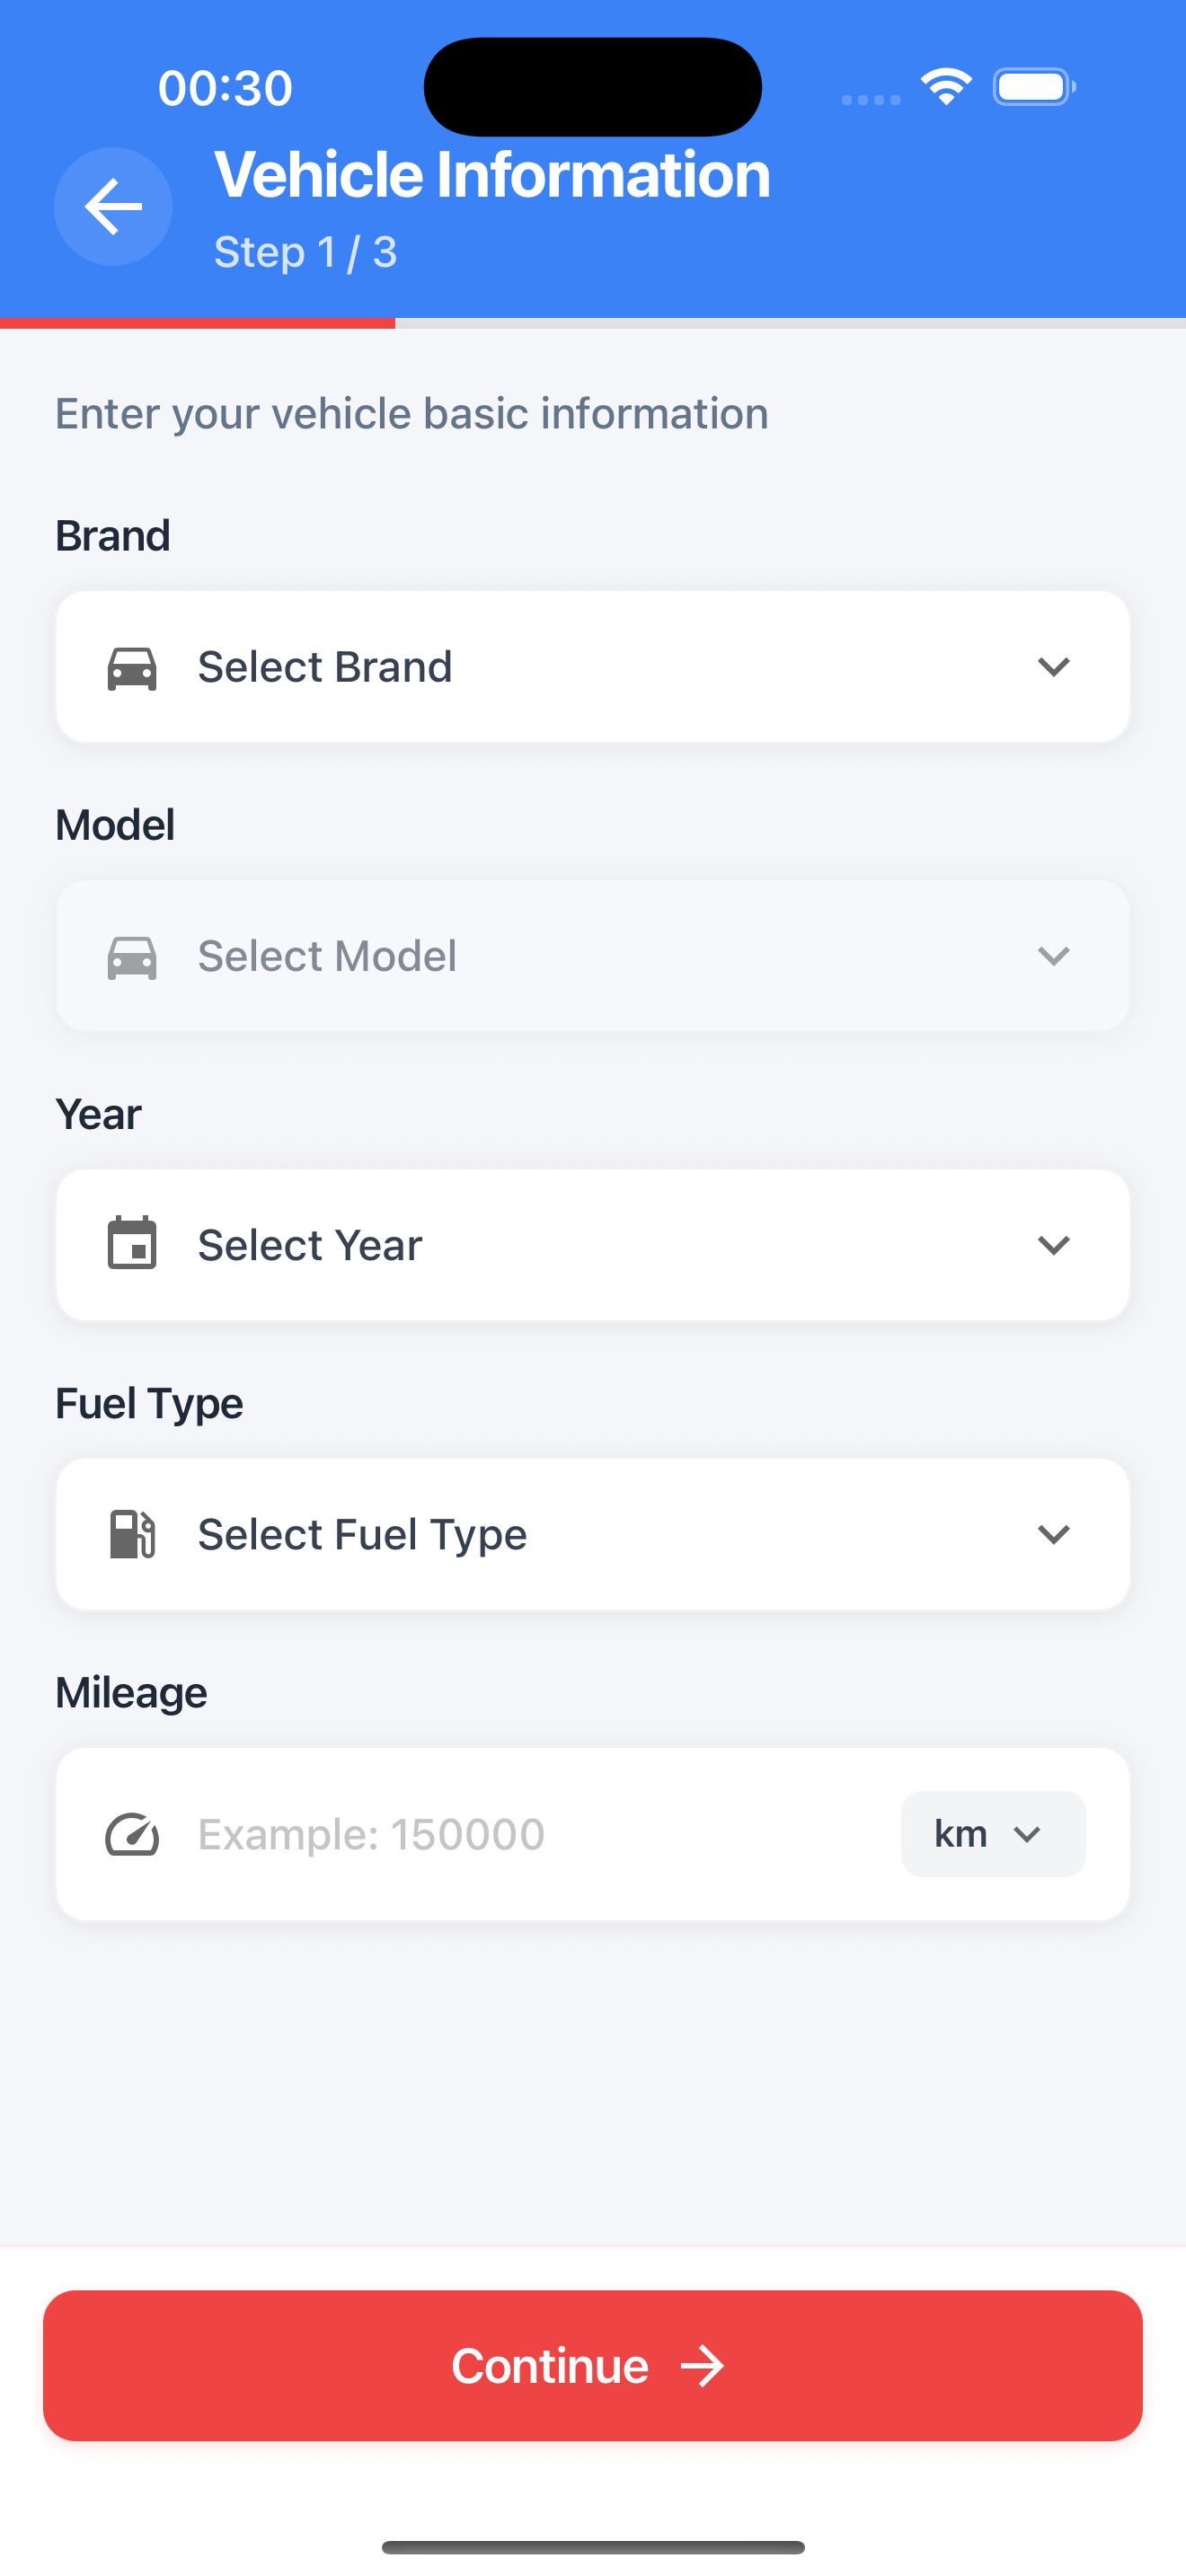Viewport: 1186px width, 2576px height.
Task: Tap the battery status icon
Action: [1034, 87]
